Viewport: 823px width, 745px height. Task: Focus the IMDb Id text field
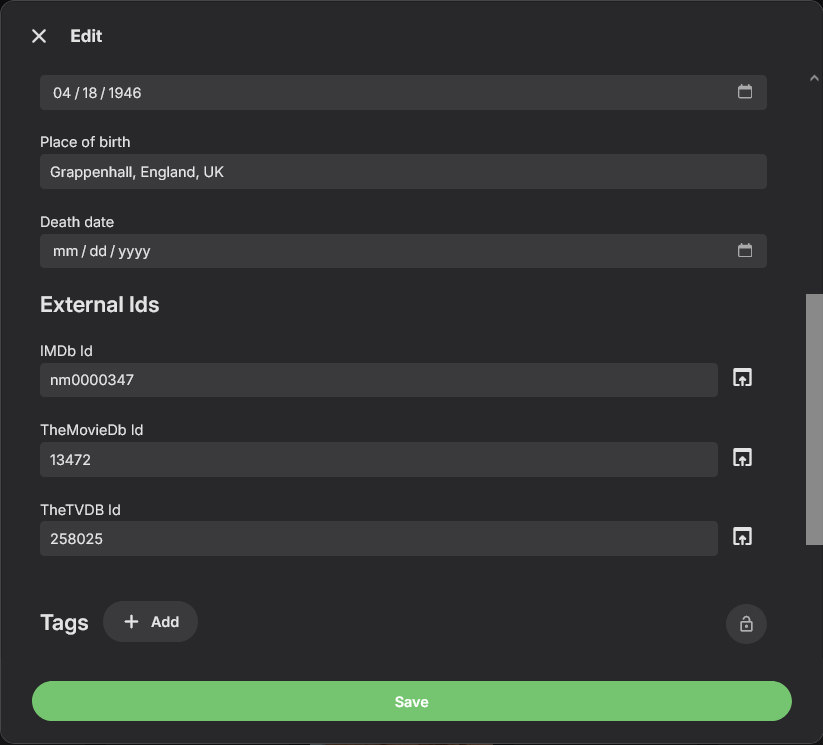tap(378, 380)
